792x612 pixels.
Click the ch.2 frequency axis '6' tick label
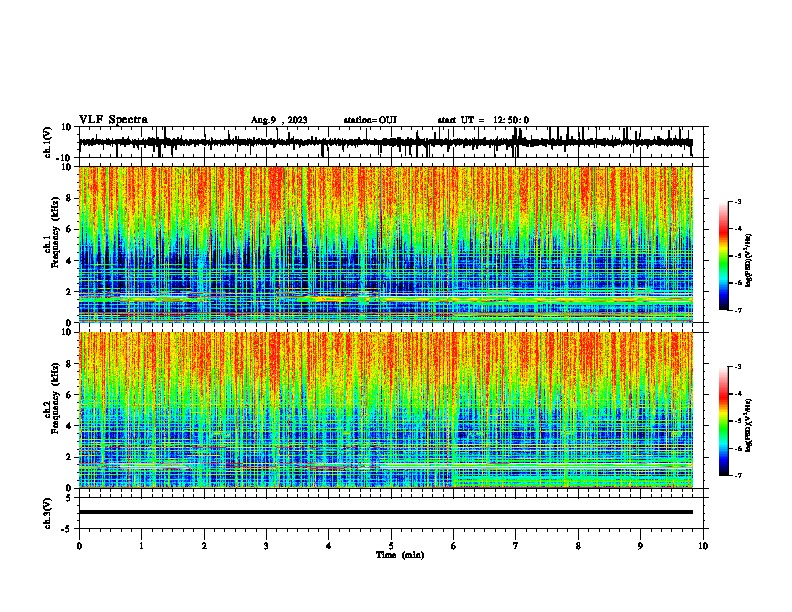pyautogui.click(x=69, y=395)
